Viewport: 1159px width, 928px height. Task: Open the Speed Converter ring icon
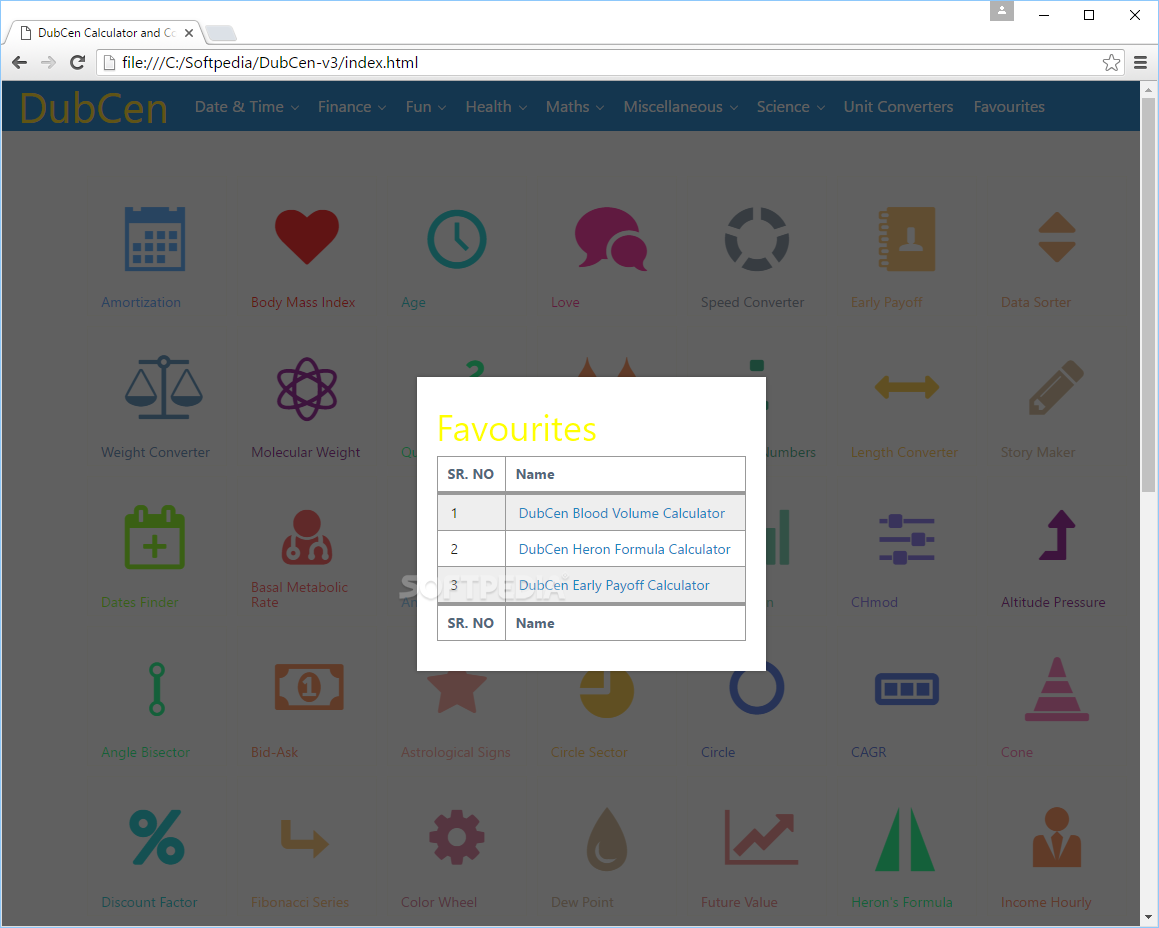coord(757,239)
